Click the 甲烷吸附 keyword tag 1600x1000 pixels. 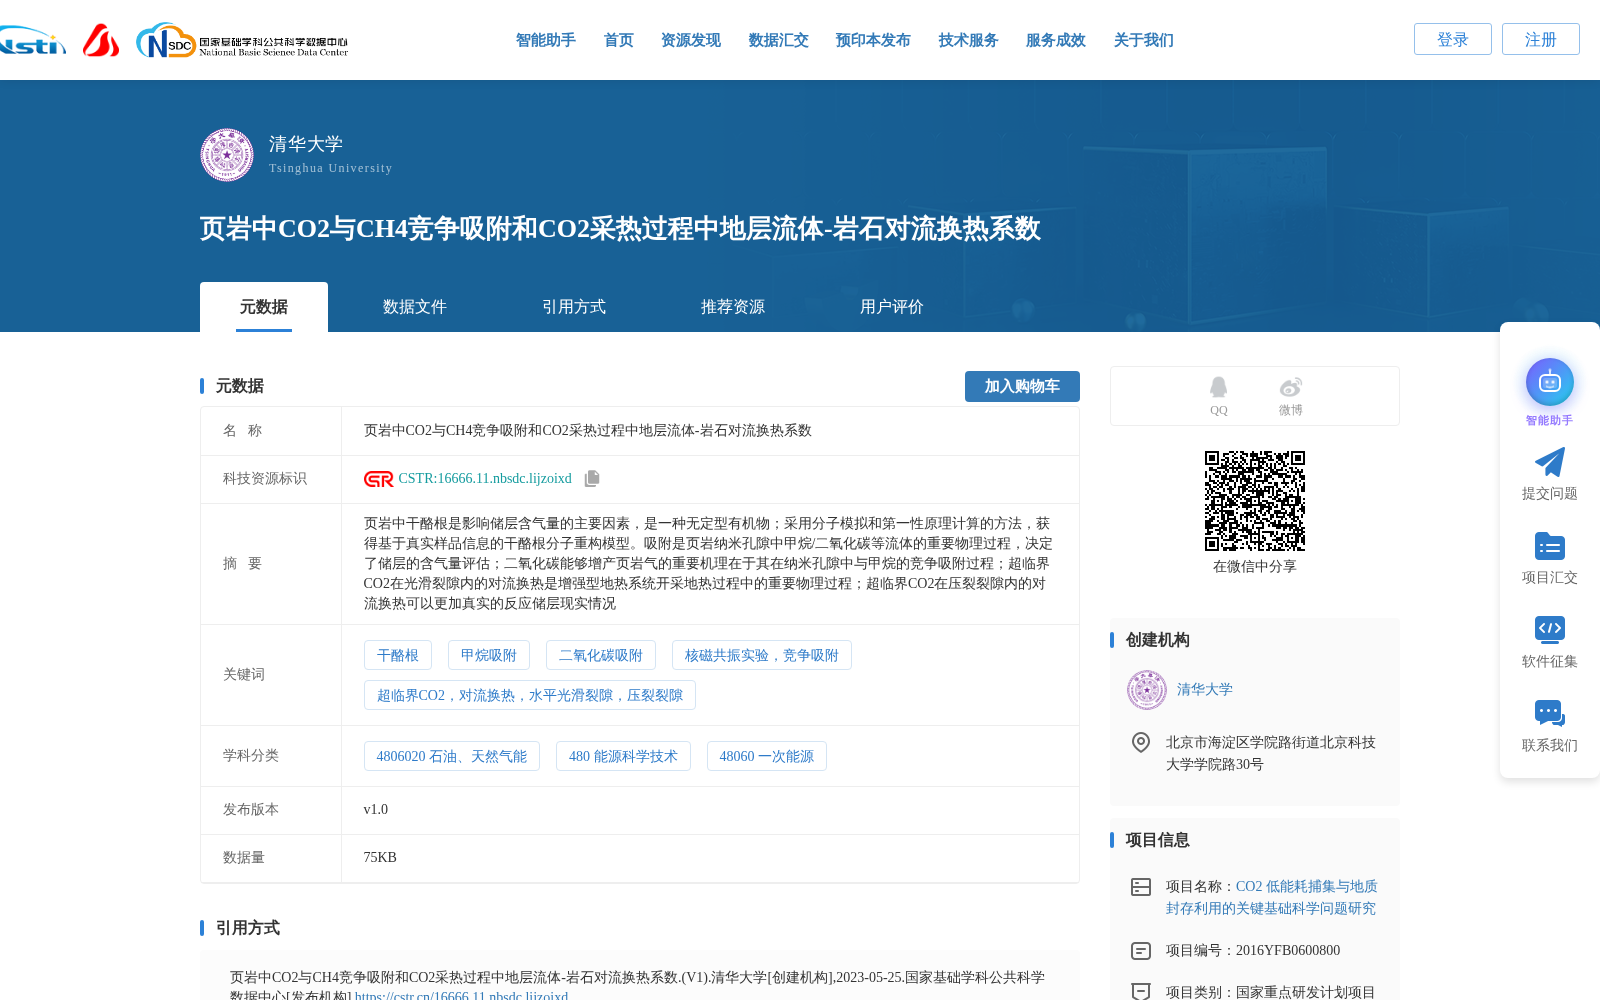coord(489,655)
